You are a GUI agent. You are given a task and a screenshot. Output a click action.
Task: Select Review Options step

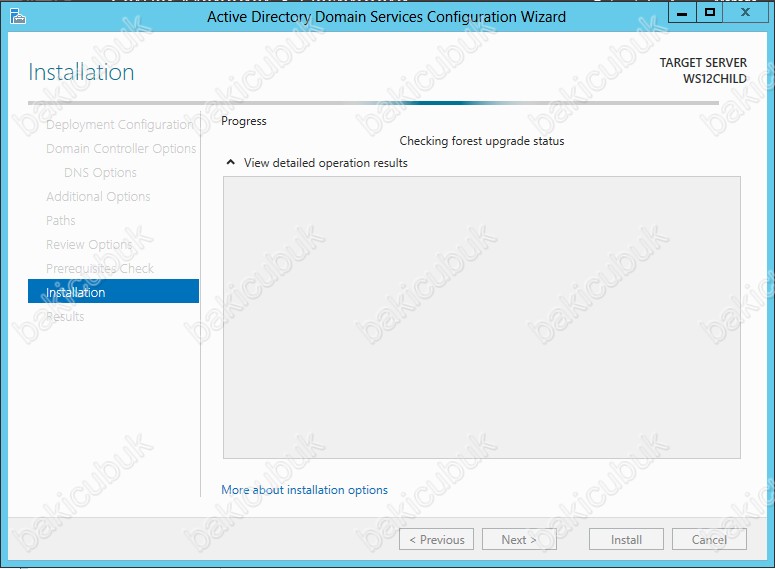coord(89,245)
